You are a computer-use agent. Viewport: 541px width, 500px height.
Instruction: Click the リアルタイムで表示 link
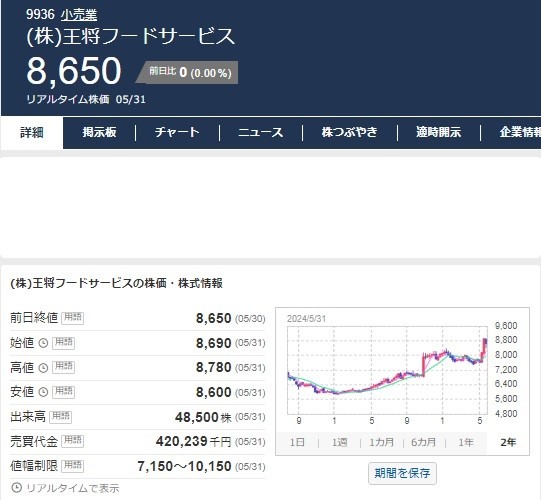pyautogui.click(x=73, y=488)
